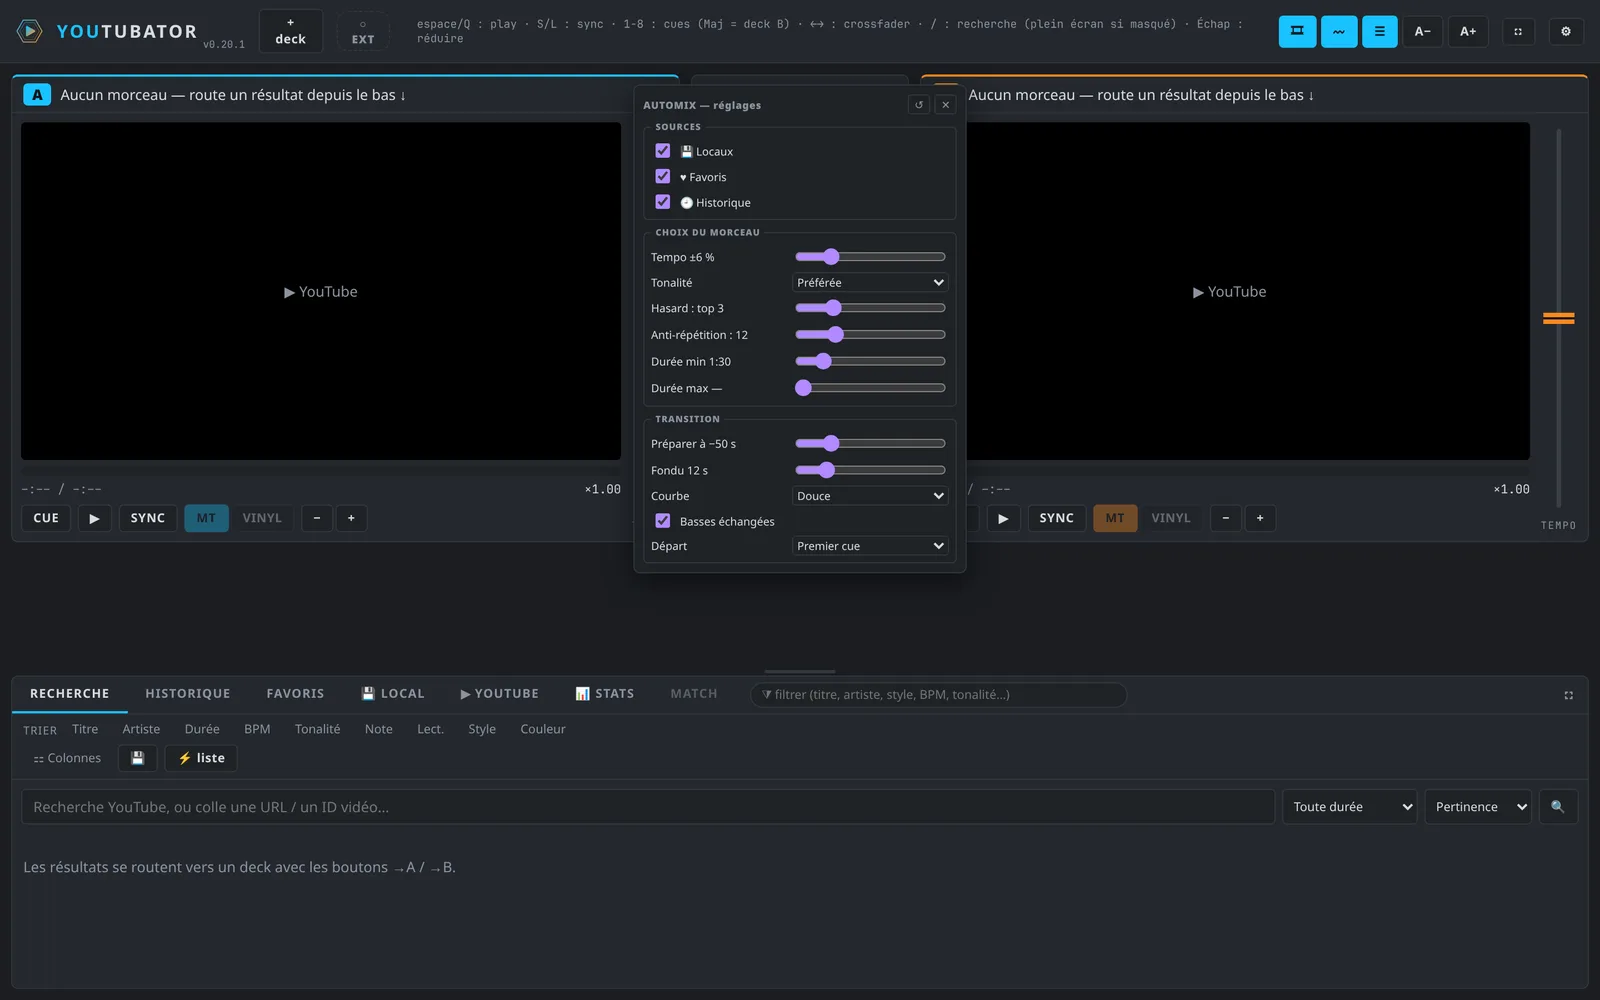Open the Tonalité dropdown set to Préférée
1600x1000 pixels.
870,283
